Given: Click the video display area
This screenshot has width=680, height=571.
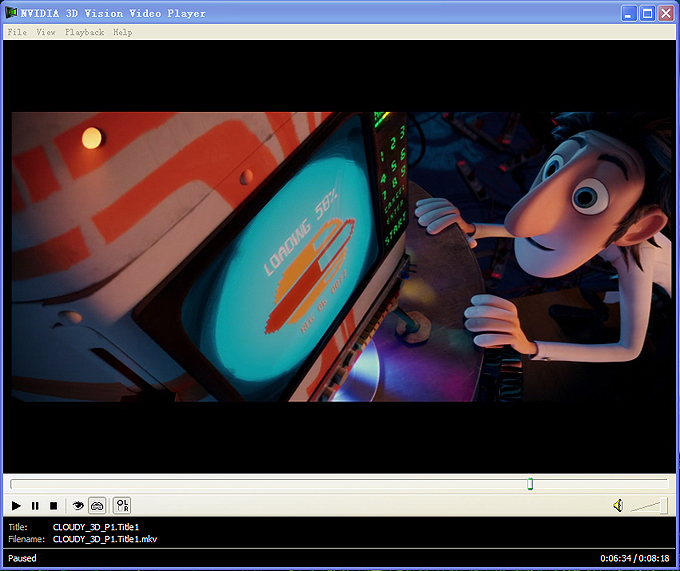Looking at the screenshot, I should coord(340,257).
